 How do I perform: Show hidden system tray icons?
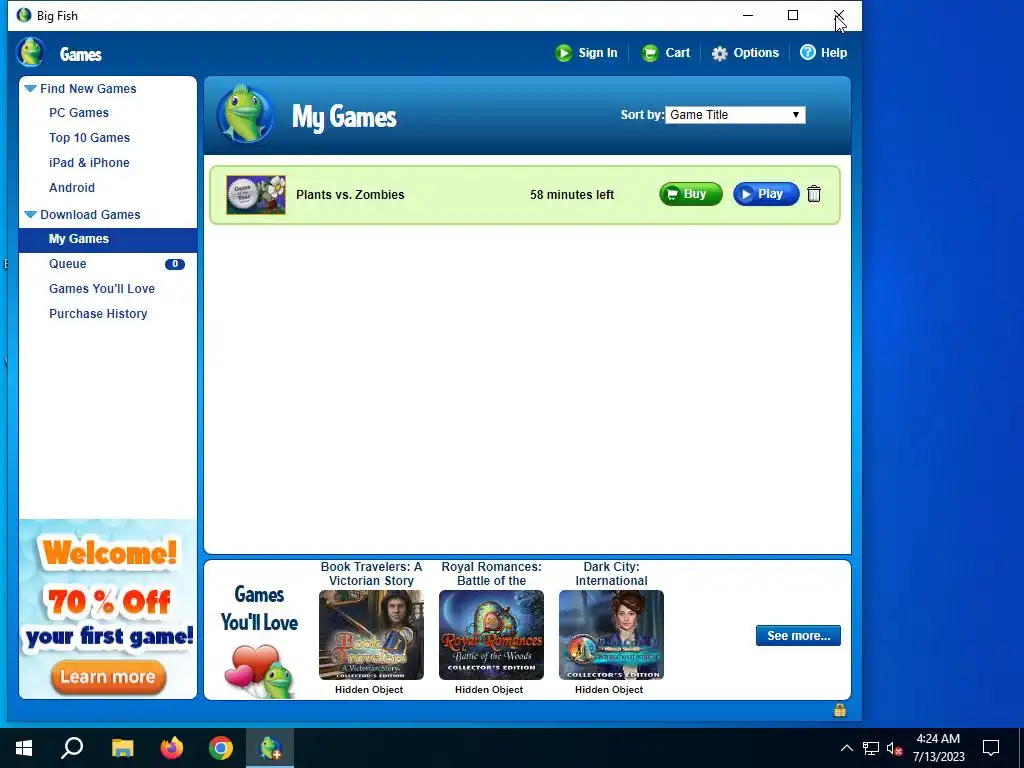[x=846, y=748]
